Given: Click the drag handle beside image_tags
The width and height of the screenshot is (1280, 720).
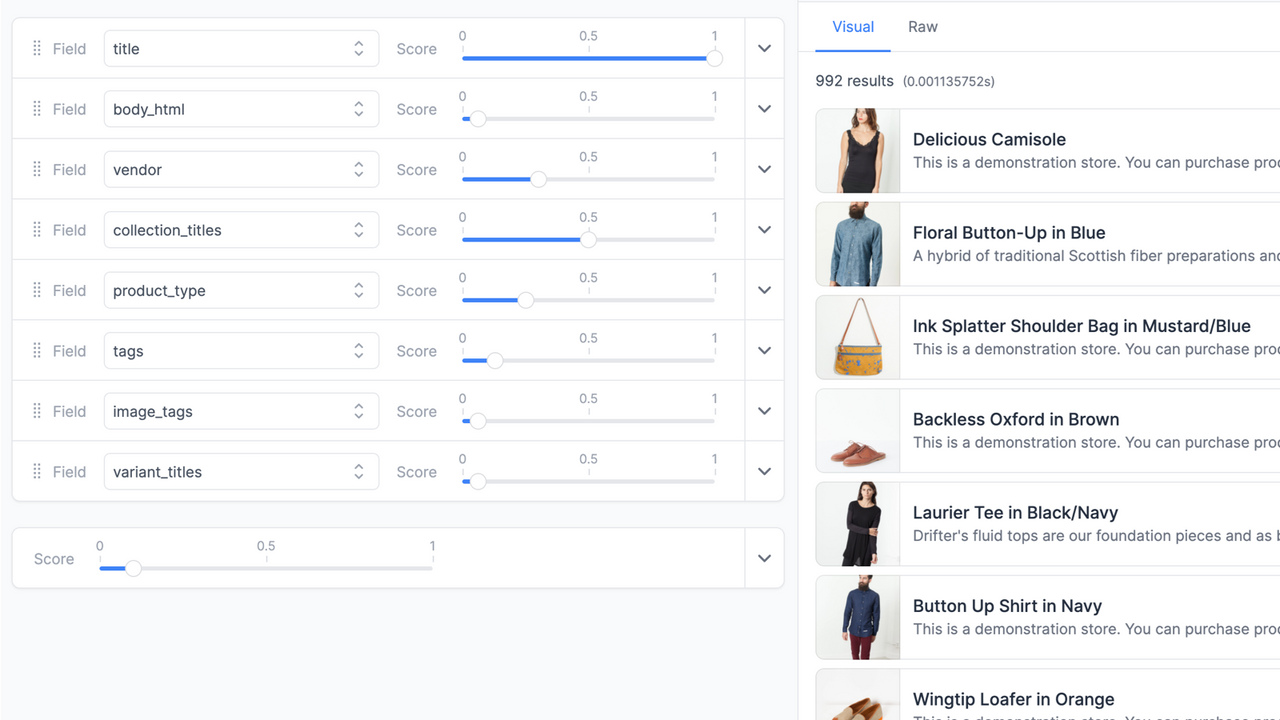Looking at the screenshot, I should click(36, 411).
